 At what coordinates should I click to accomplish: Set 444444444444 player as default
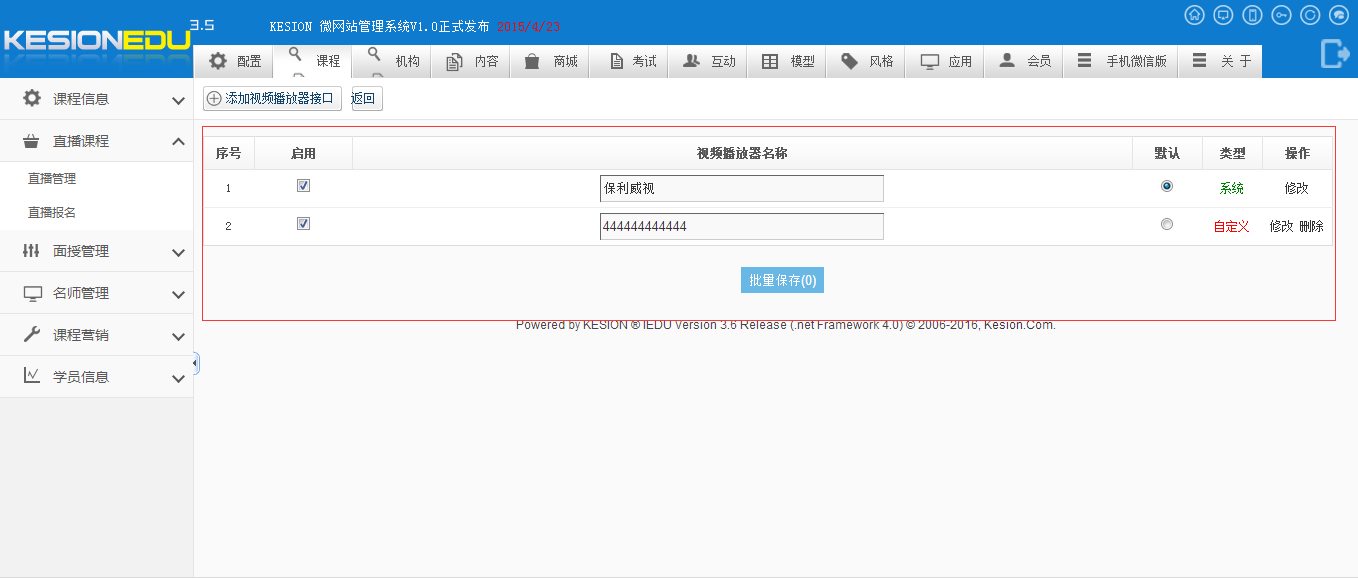1166,225
